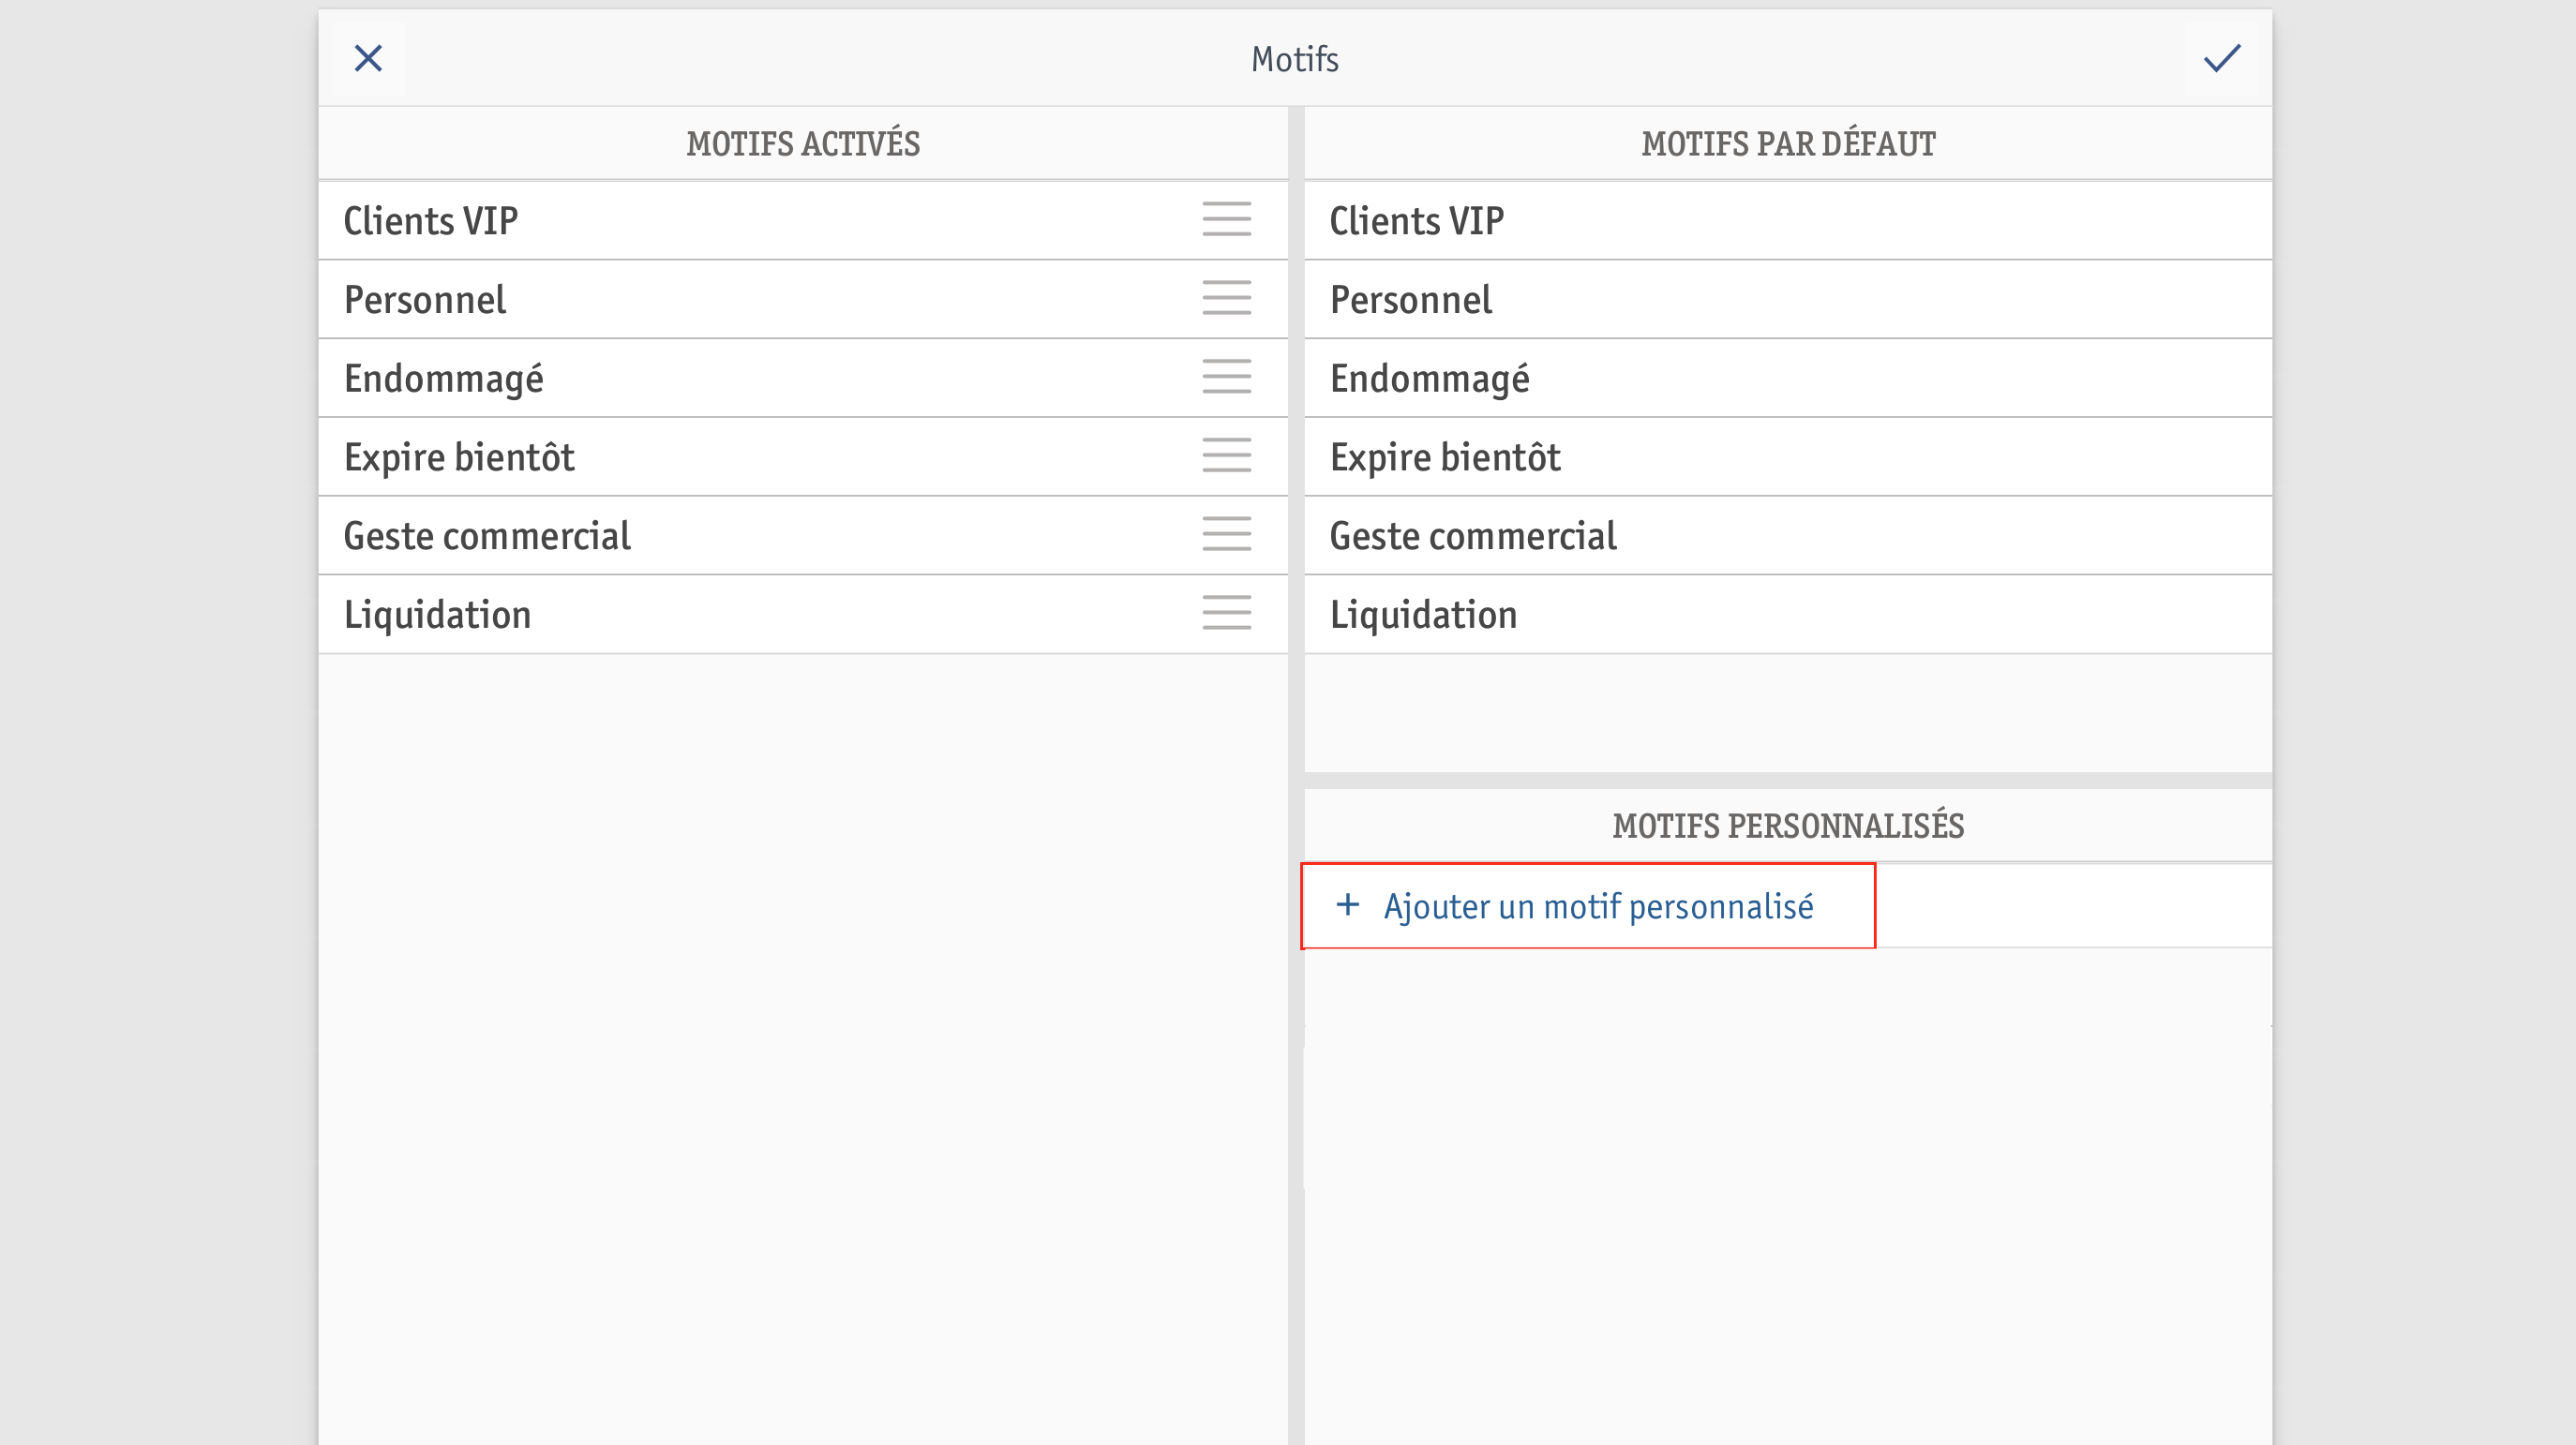Click the MOTIFS PAR DÉFAUT column header

coord(1788,144)
